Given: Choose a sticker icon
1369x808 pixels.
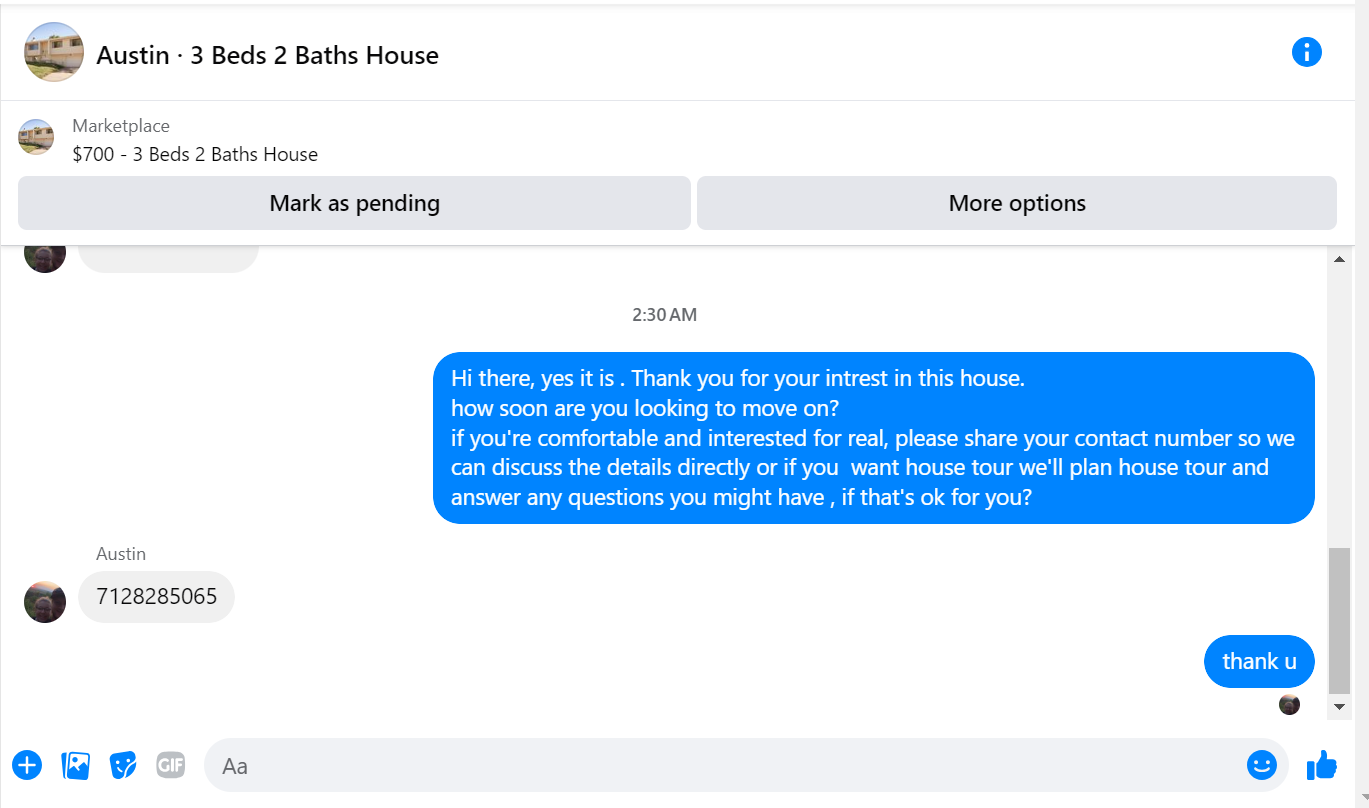Looking at the screenshot, I should 123,766.
